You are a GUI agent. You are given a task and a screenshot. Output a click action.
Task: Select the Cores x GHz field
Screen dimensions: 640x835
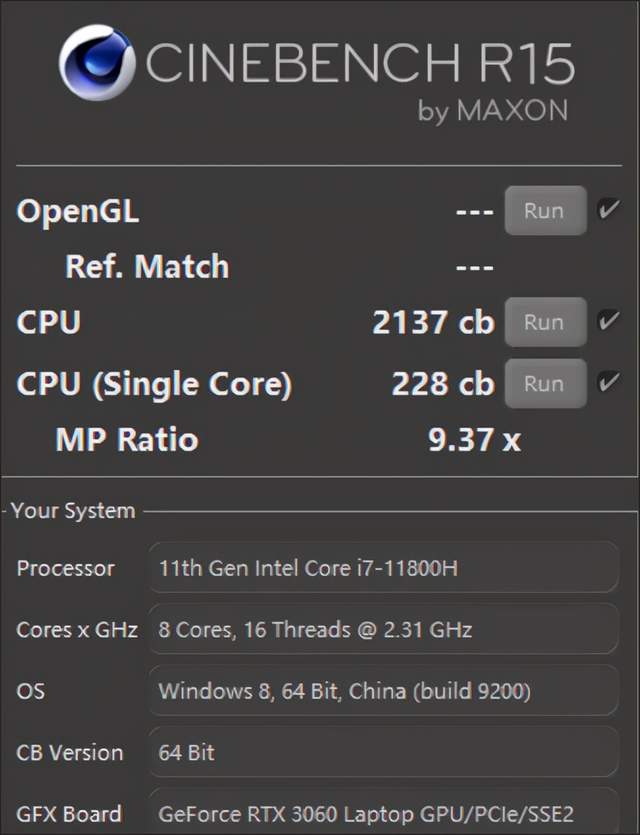(383, 629)
